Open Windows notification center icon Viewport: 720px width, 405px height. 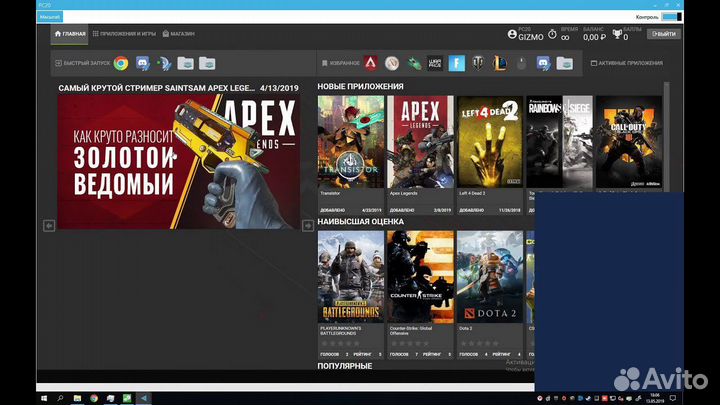(673, 398)
